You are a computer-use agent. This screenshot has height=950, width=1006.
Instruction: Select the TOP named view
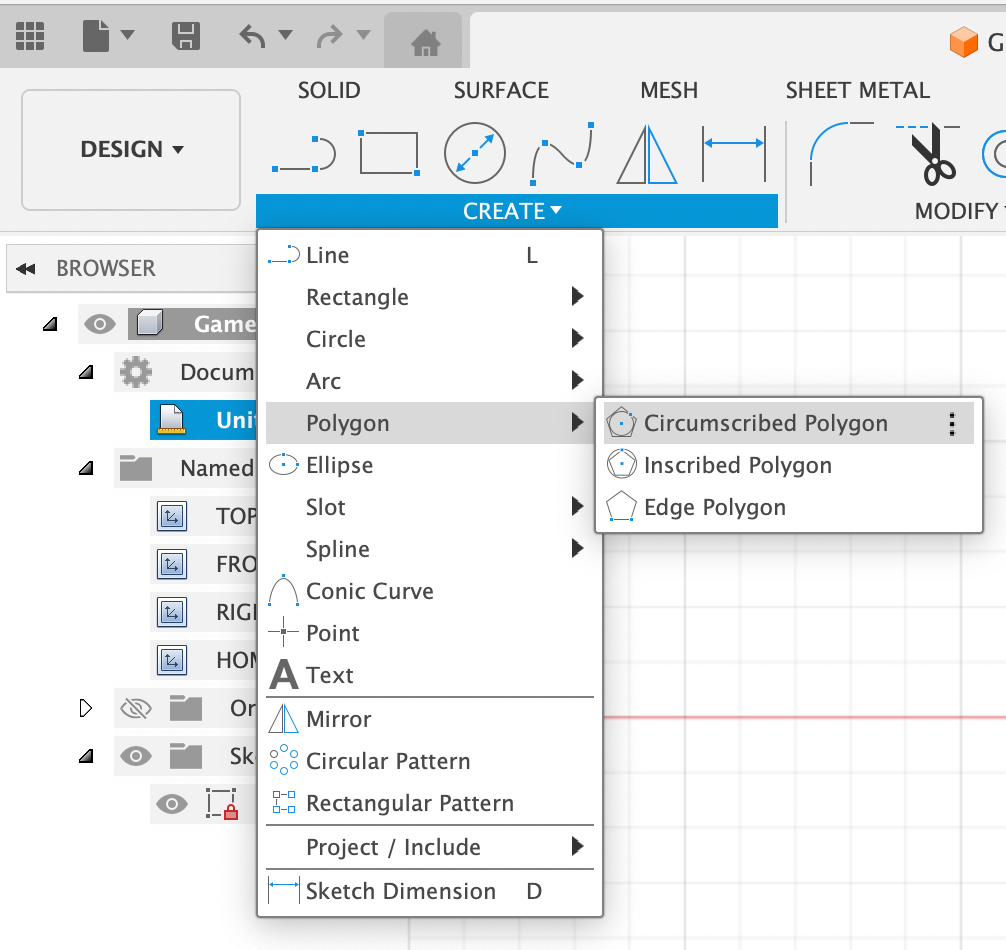point(203,516)
